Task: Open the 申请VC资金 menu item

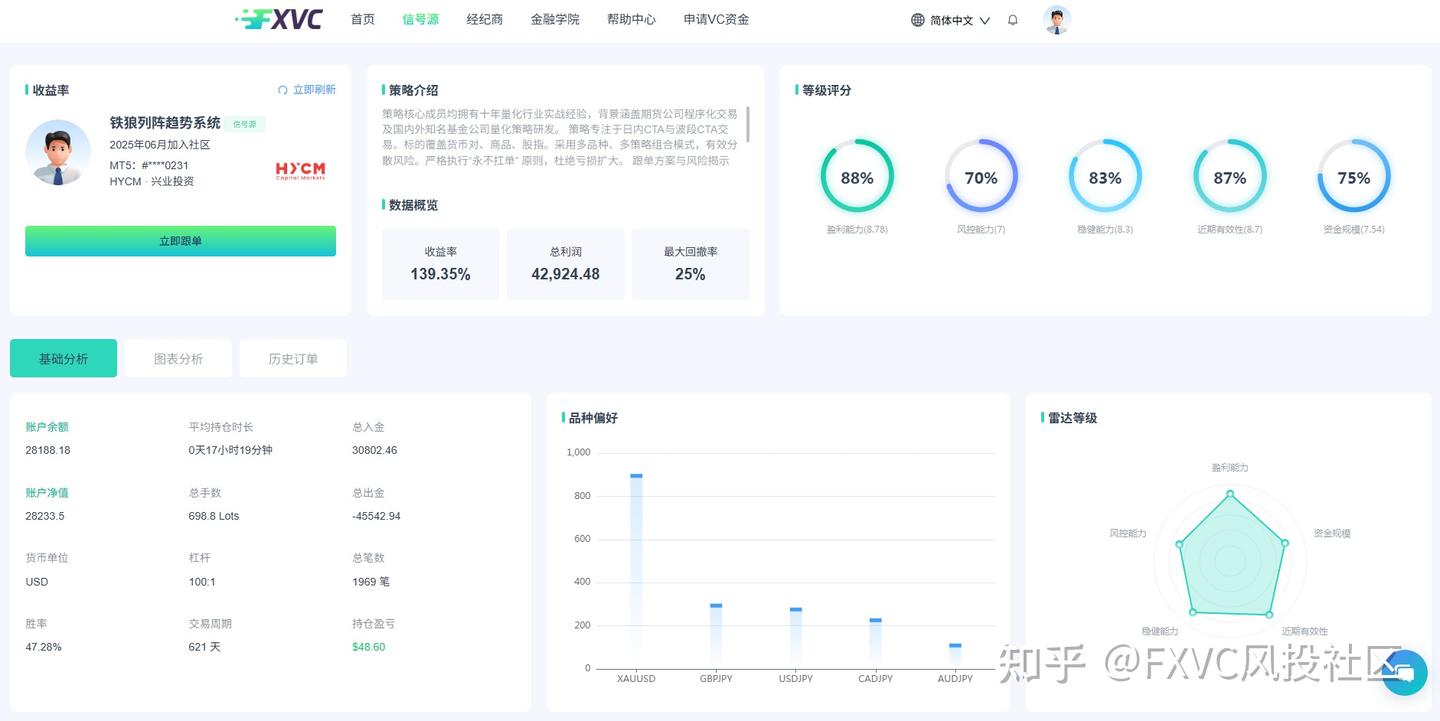Action: 716,19
